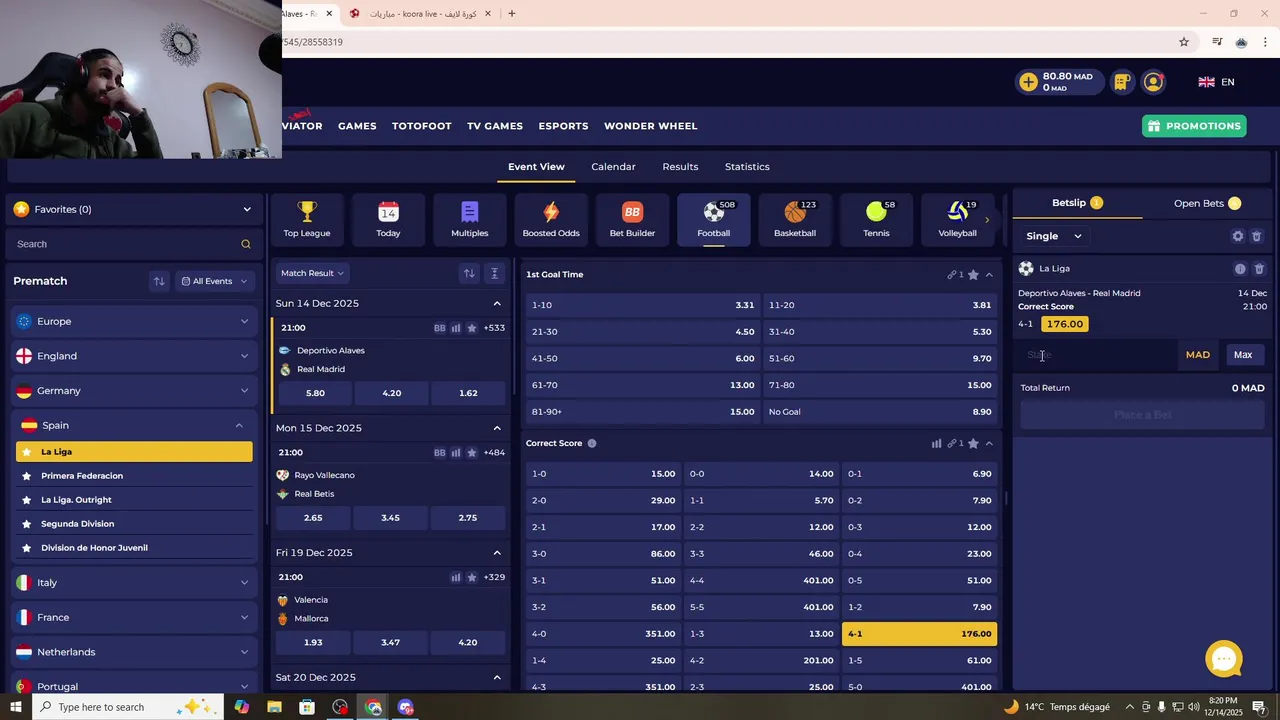Click collapse-all icon beside Match Result sort
This screenshot has height=720, width=1280.
(x=494, y=273)
